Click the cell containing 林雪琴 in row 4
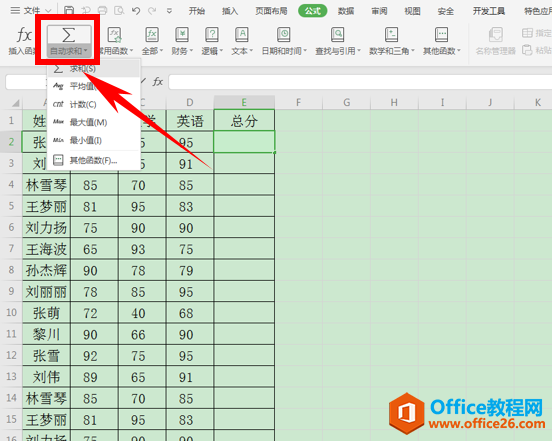 point(46,185)
